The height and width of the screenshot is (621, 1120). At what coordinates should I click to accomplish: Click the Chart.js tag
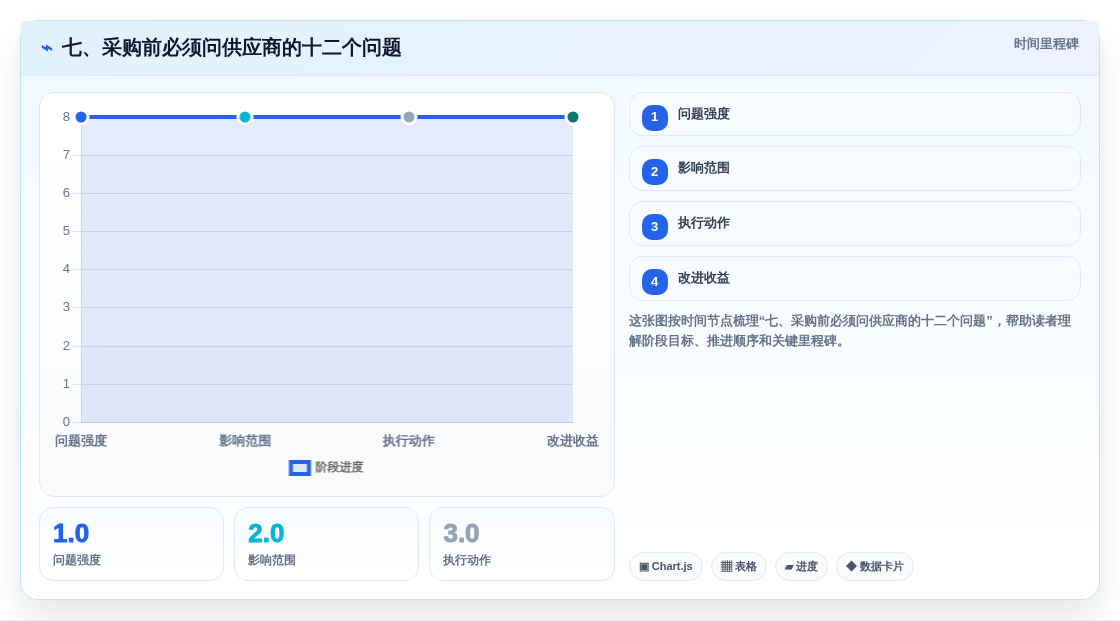666,567
